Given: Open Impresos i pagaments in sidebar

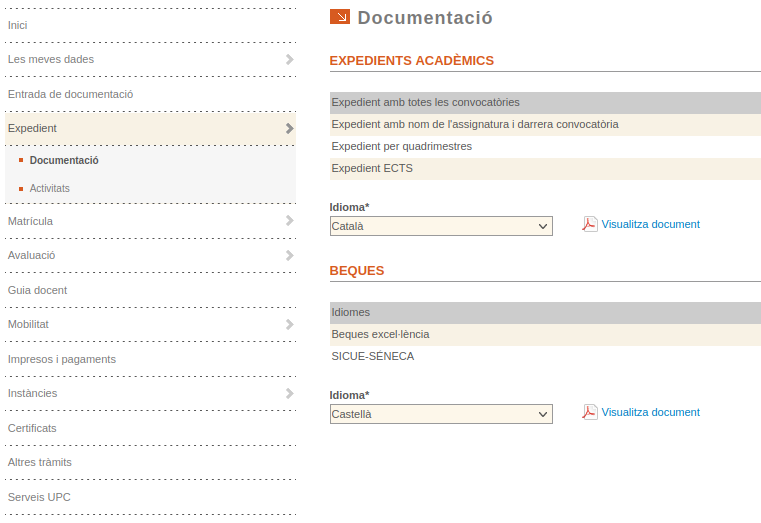Looking at the screenshot, I should 62,359.
